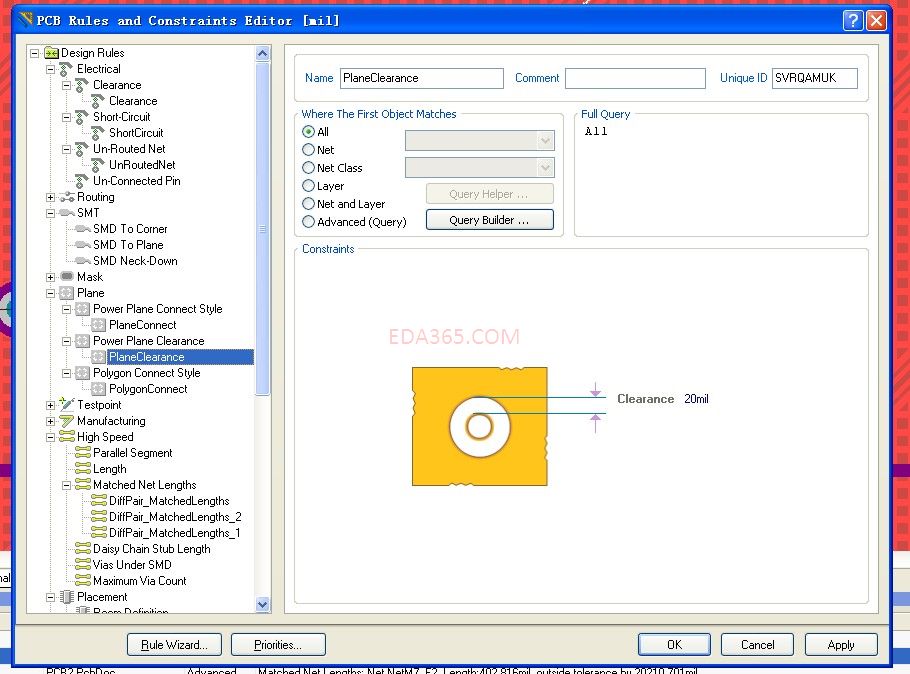Viewport: 910px width, 674px height.
Task: Click the Placement category icon
Action: point(67,597)
